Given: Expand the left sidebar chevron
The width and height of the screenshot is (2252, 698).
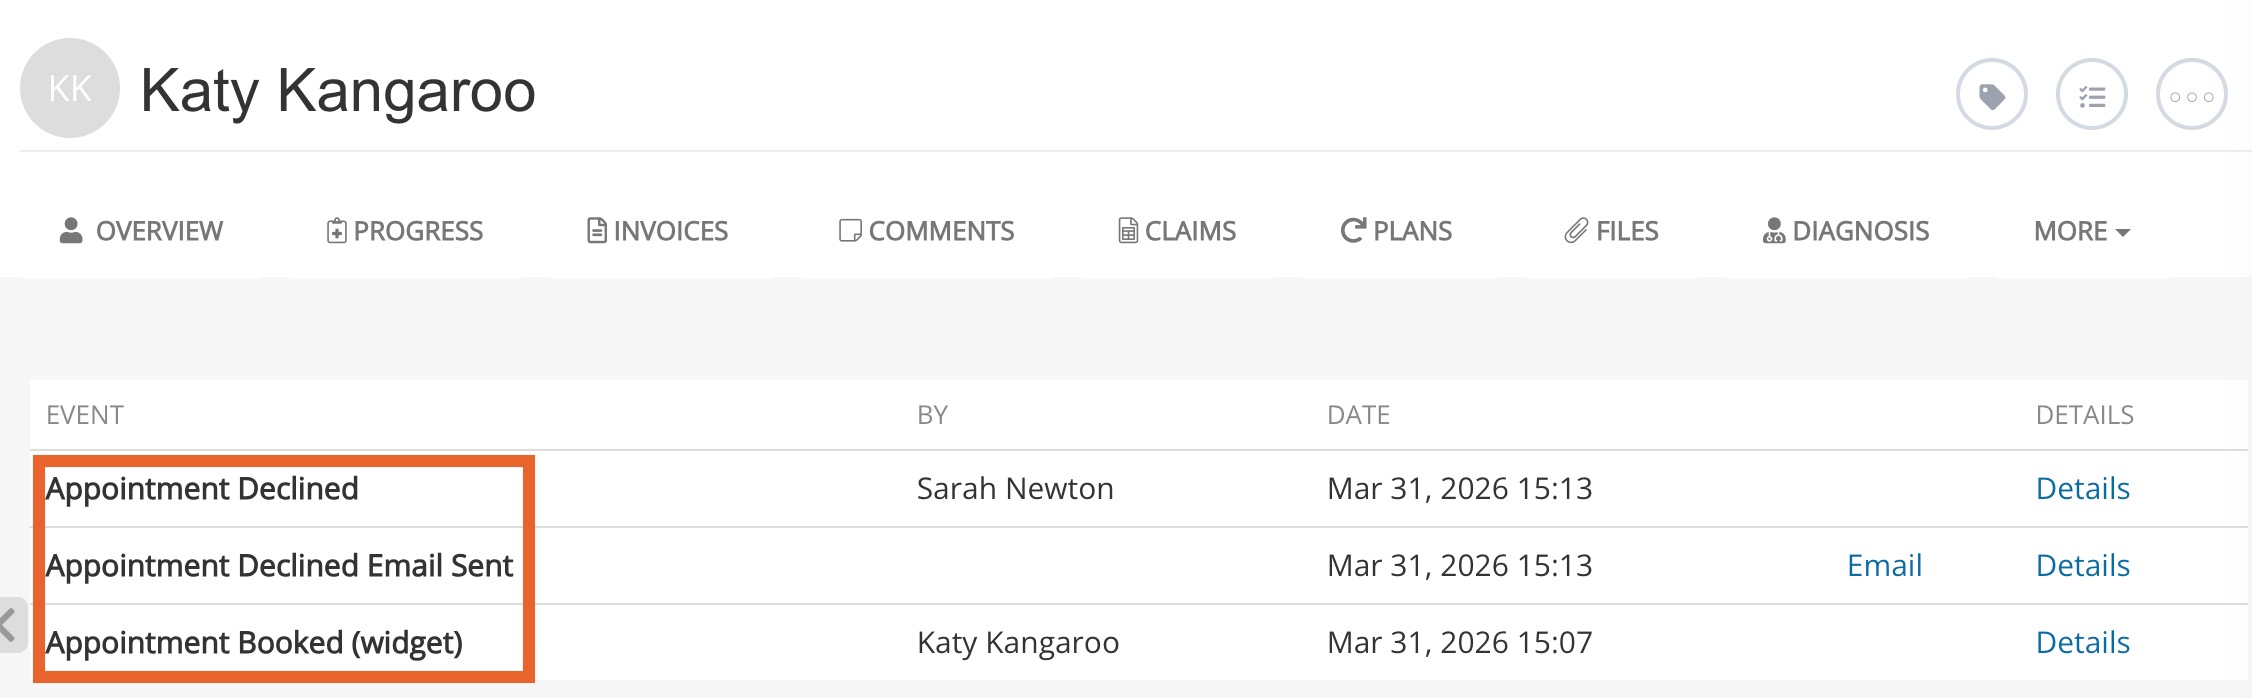Looking at the screenshot, I should coord(10,626).
